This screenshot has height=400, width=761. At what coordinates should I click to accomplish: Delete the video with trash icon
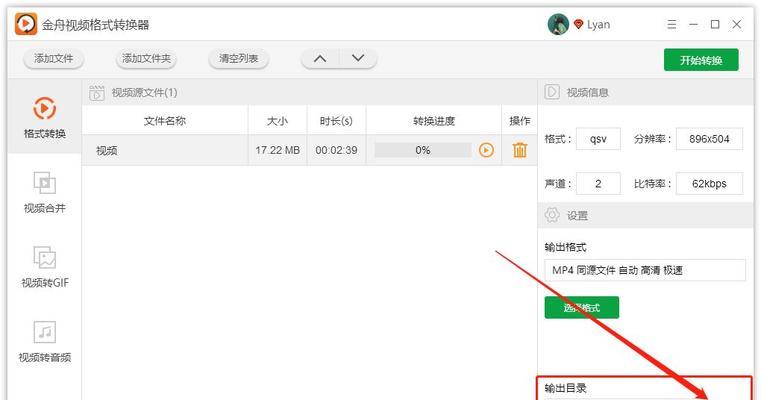[520, 150]
